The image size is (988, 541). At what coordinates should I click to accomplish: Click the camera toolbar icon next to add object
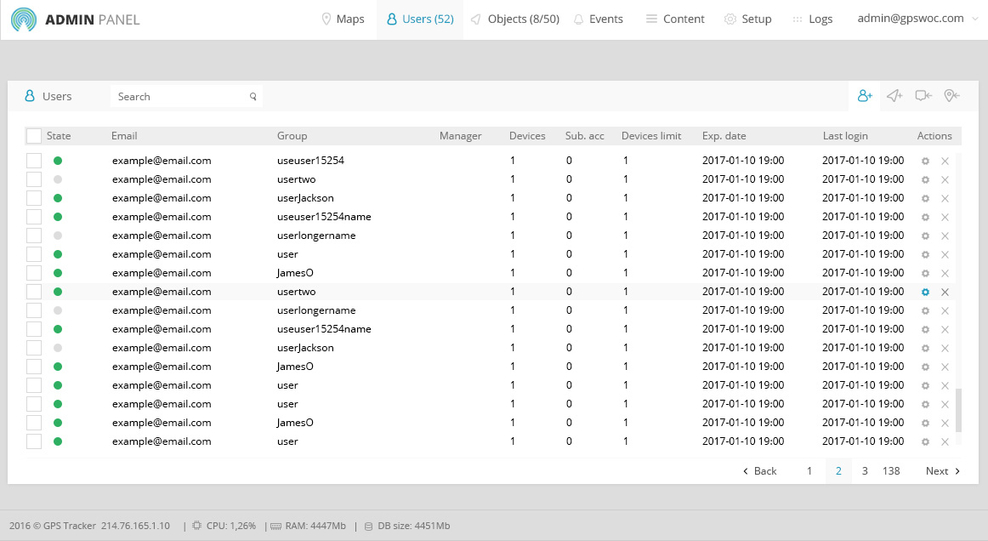click(923, 96)
